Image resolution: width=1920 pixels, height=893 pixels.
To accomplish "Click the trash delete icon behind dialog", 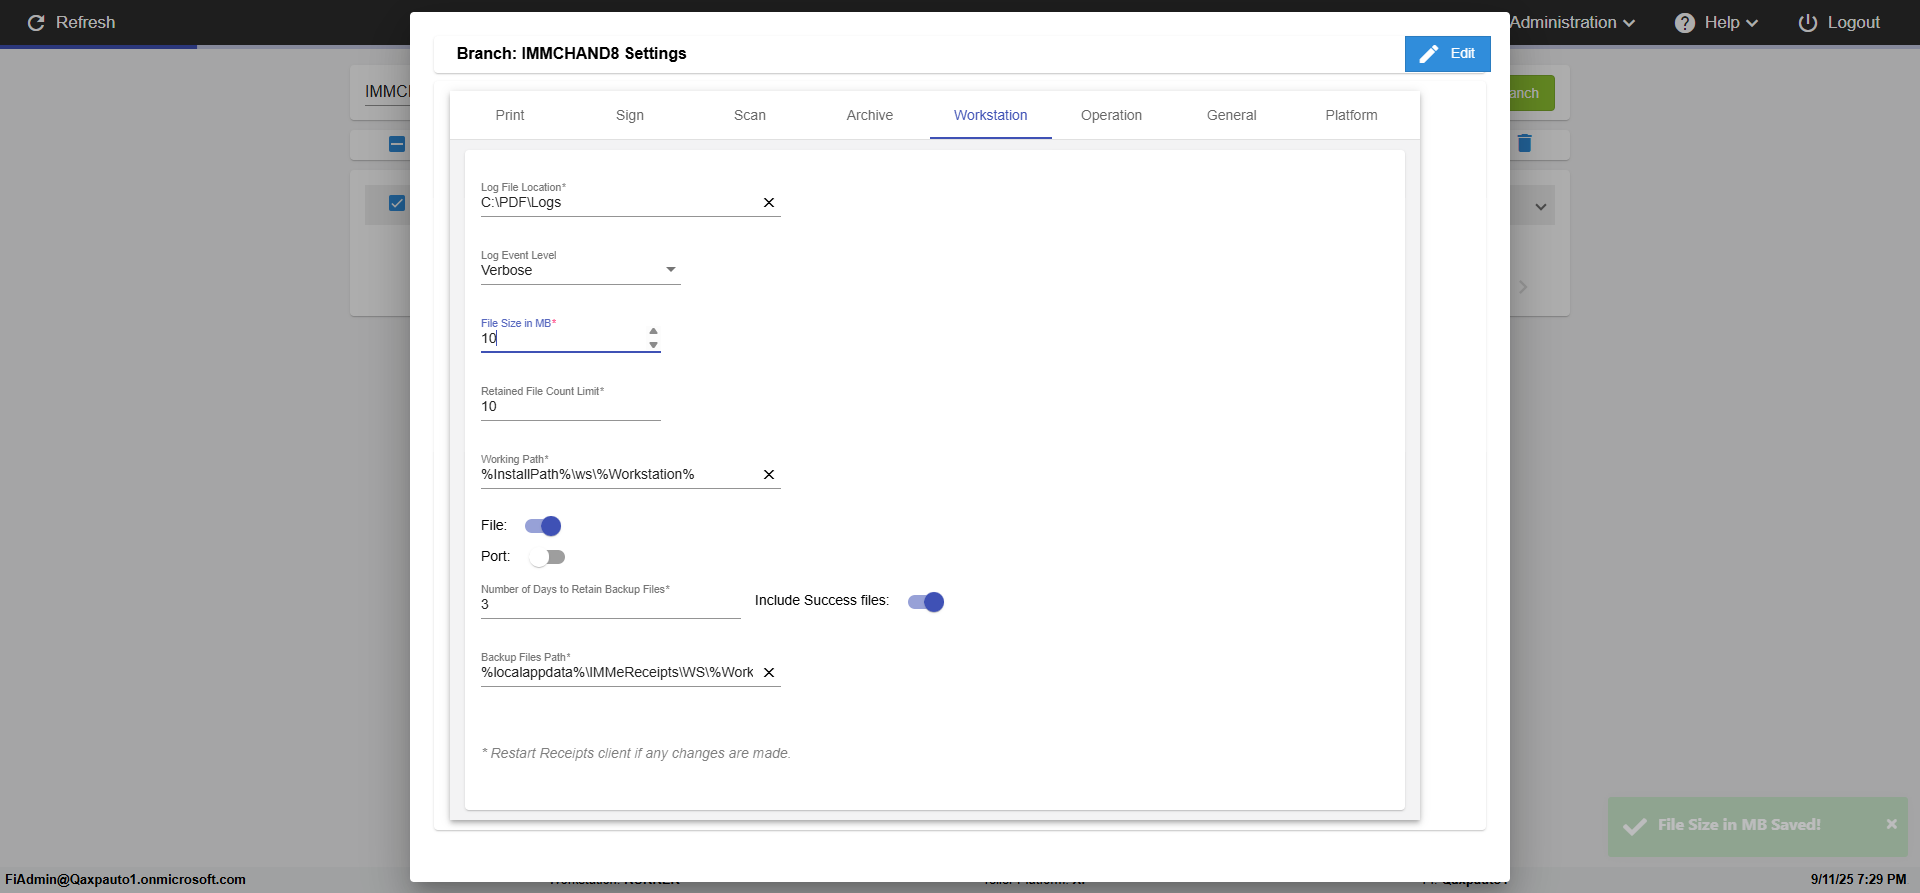I will [x=1525, y=143].
